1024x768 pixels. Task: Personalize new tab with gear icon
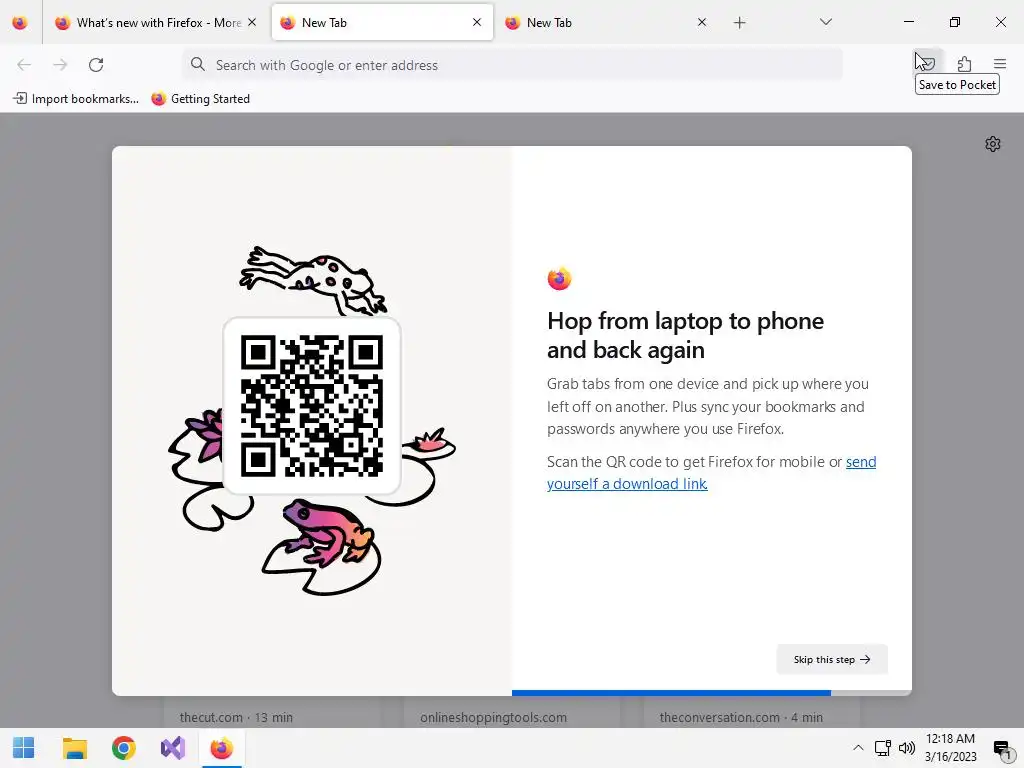(x=993, y=144)
